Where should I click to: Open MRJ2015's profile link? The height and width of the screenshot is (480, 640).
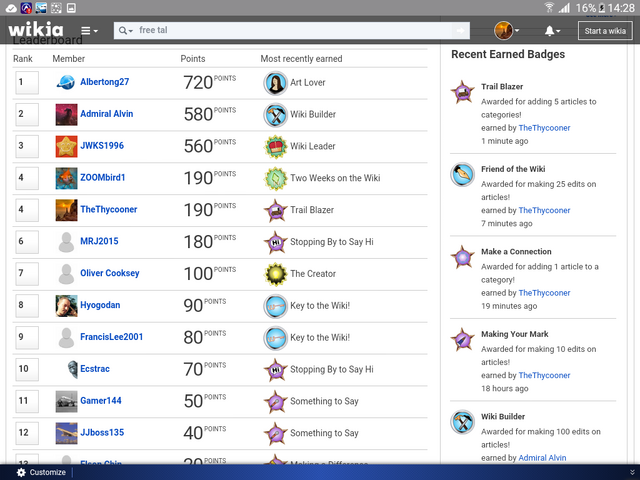[x=99, y=241]
